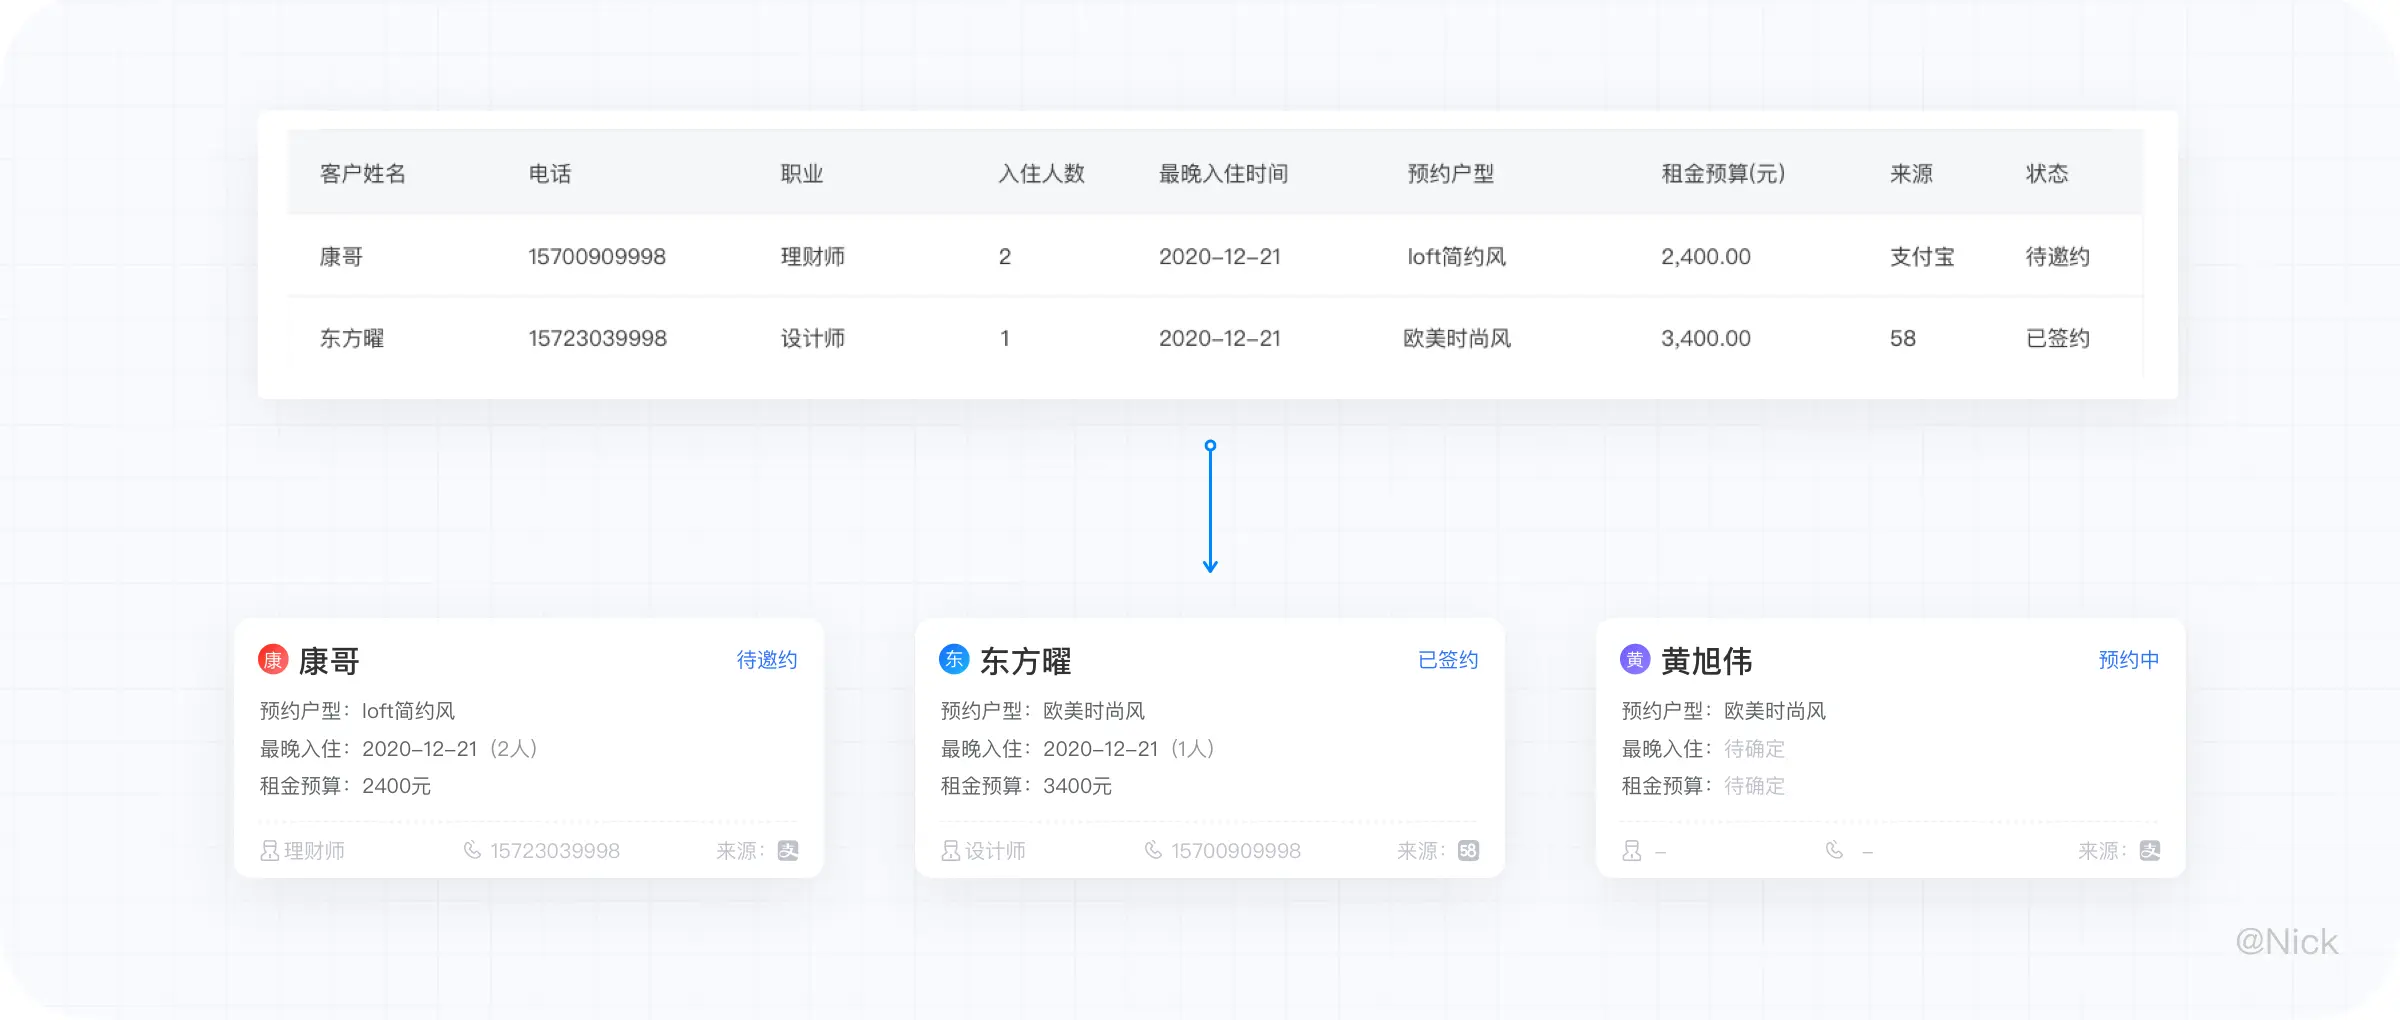Click the 租金预算(元) column header
The width and height of the screenshot is (2400, 1020).
click(1724, 174)
